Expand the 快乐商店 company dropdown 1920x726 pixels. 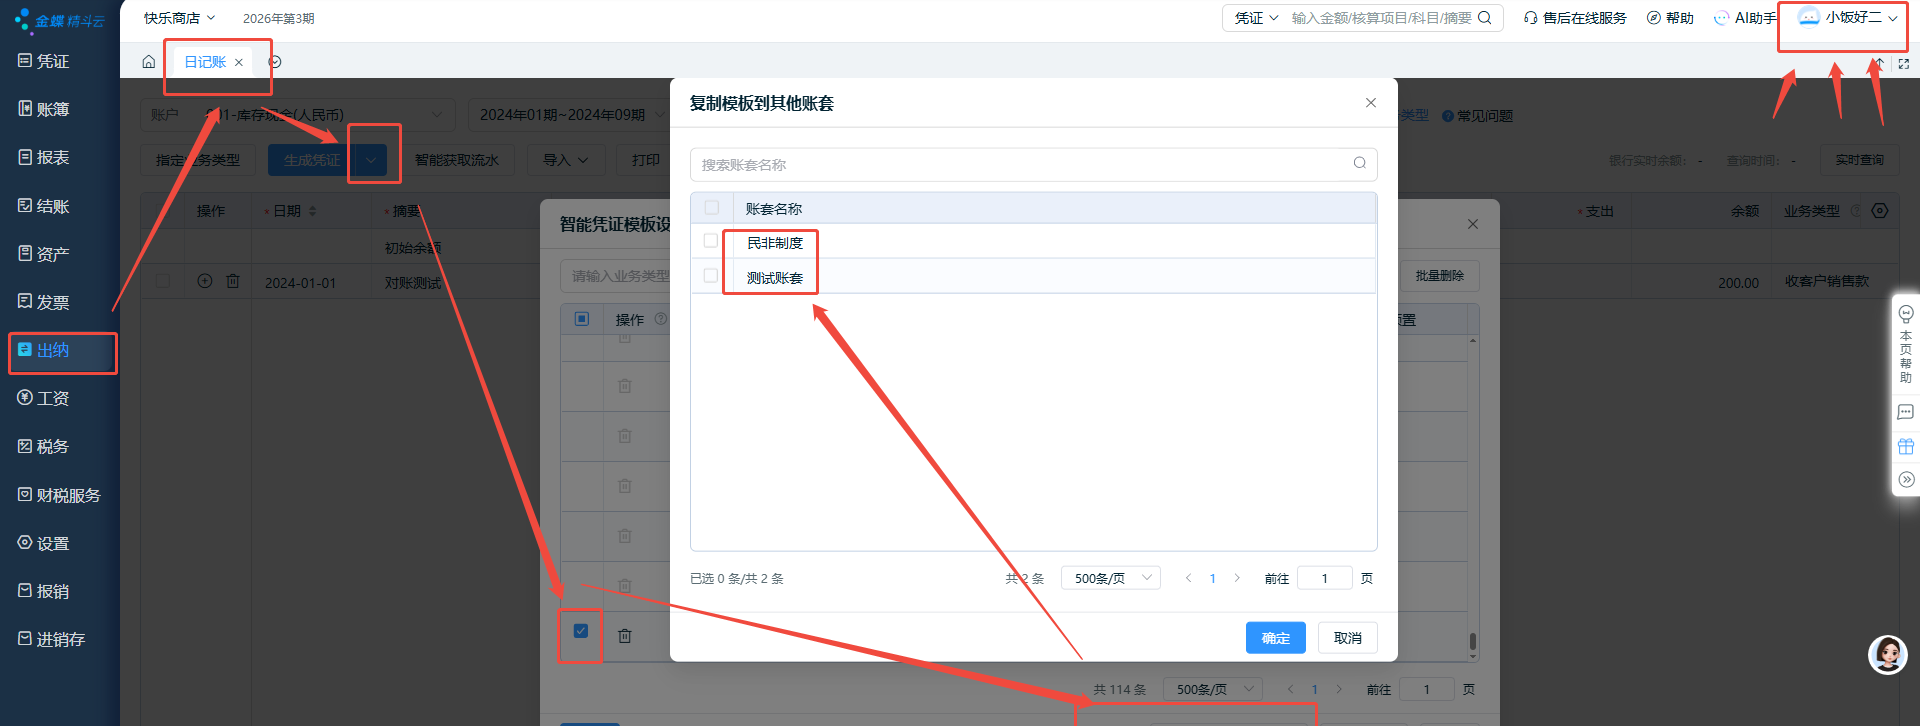click(x=180, y=18)
